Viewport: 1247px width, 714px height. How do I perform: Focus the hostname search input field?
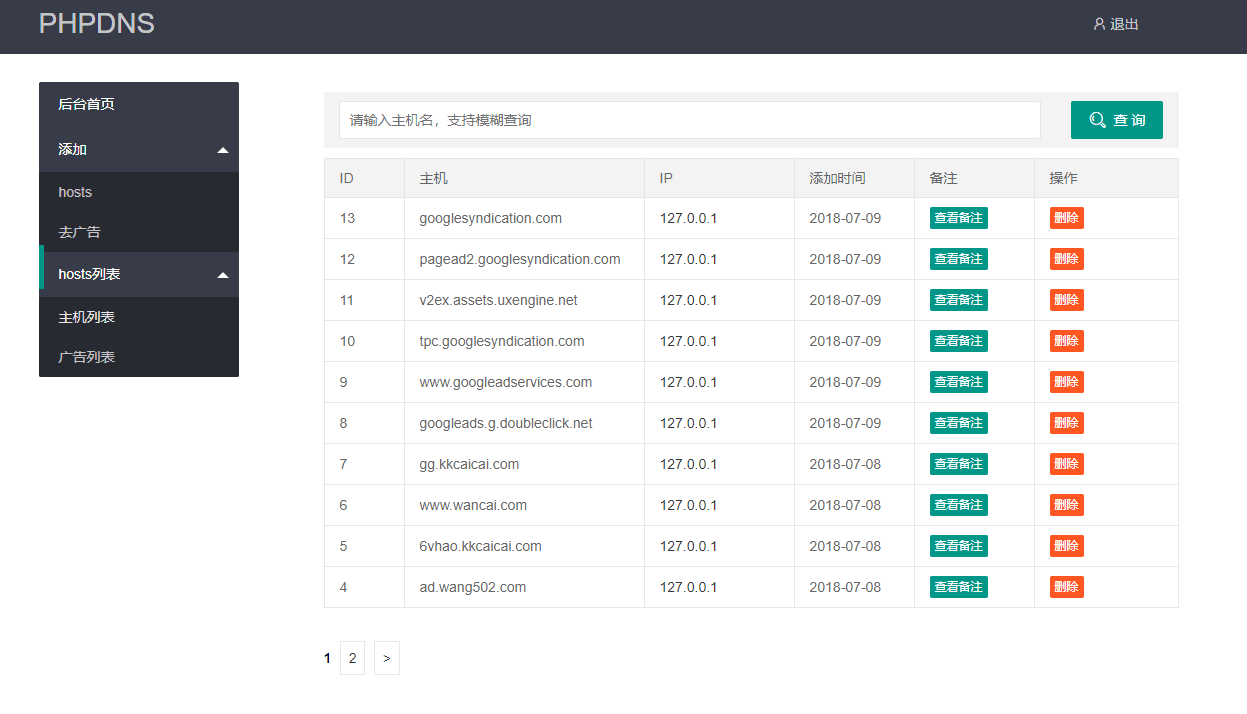click(690, 120)
